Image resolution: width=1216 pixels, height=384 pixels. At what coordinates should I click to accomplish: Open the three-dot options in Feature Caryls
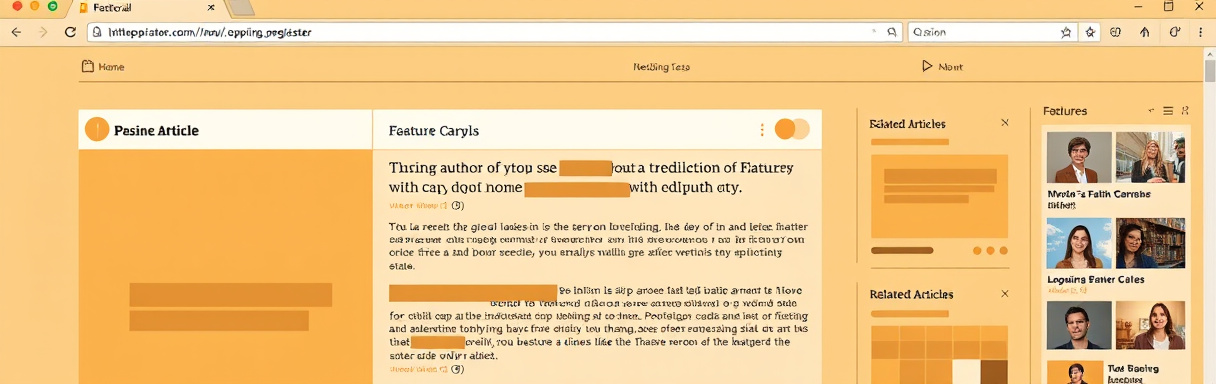pos(762,130)
